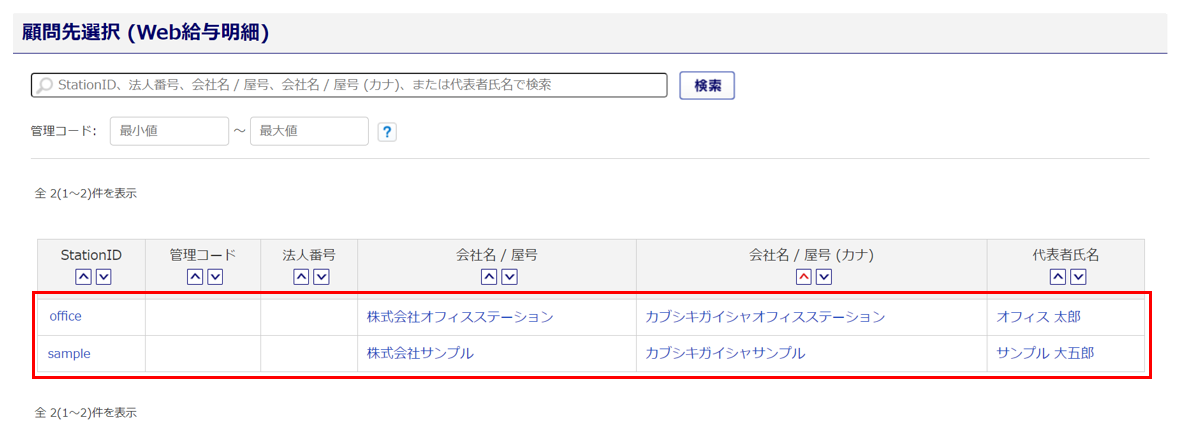Click the 最大値 management code field

pos(310,131)
